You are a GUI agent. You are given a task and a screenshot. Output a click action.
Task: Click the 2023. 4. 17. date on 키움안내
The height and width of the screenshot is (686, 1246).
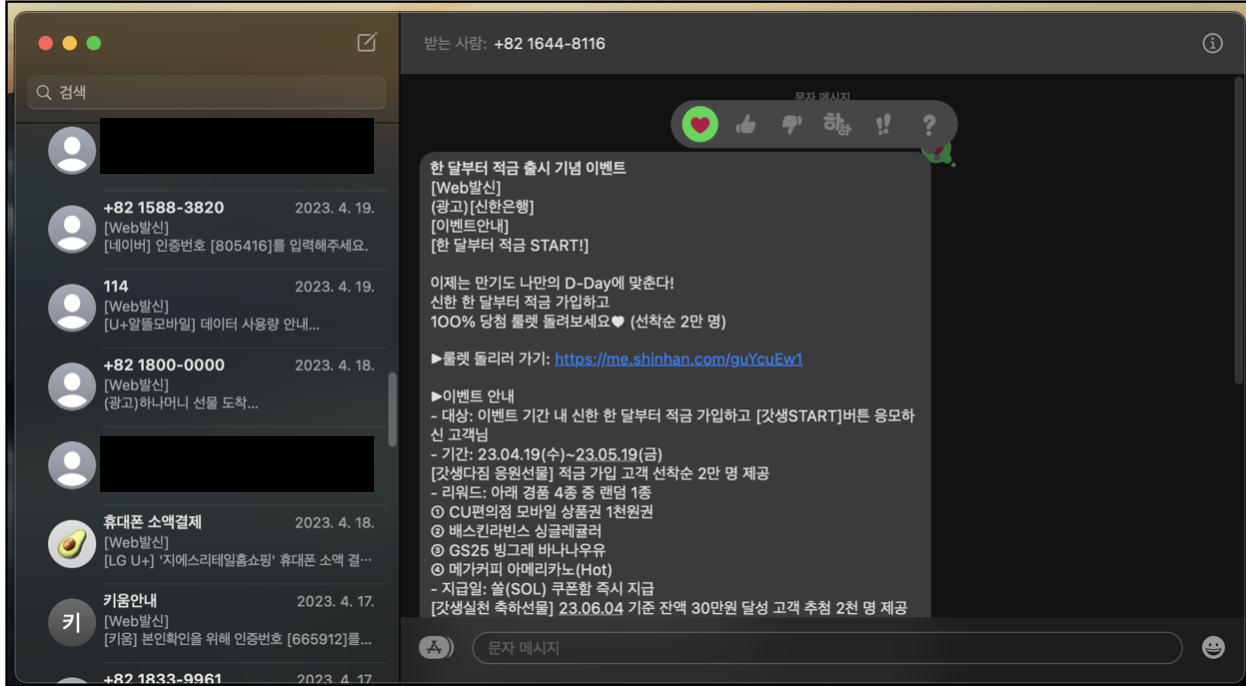tap(336, 601)
